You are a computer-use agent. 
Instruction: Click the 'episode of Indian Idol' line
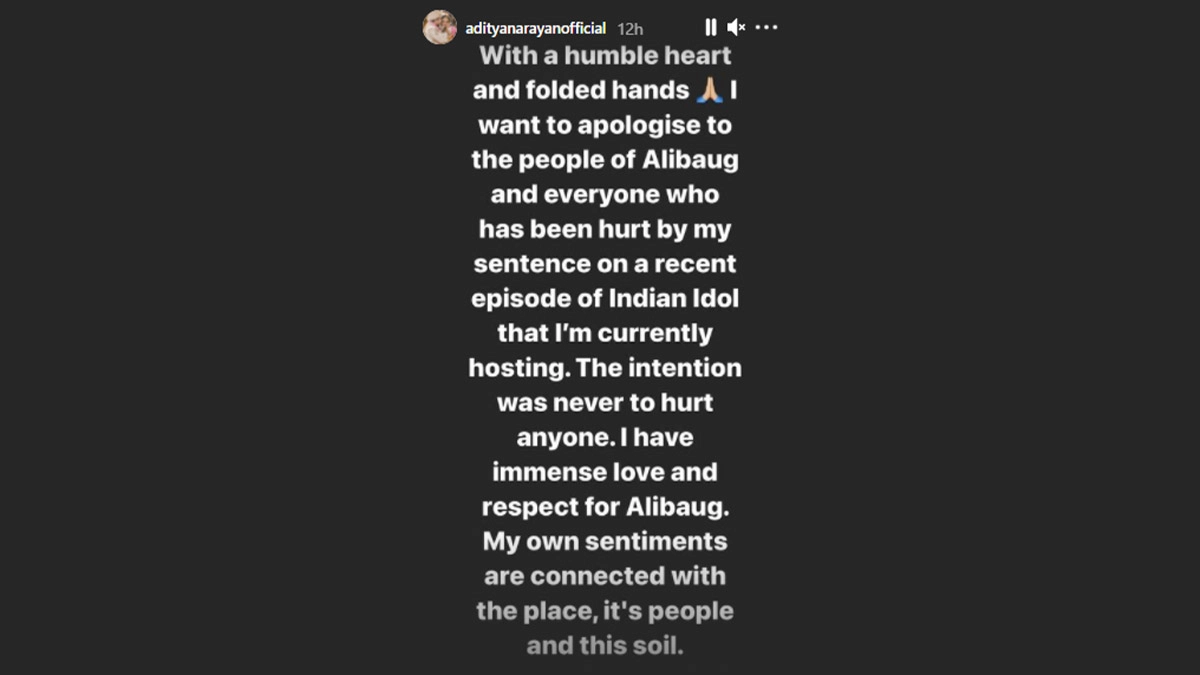tap(605, 298)
